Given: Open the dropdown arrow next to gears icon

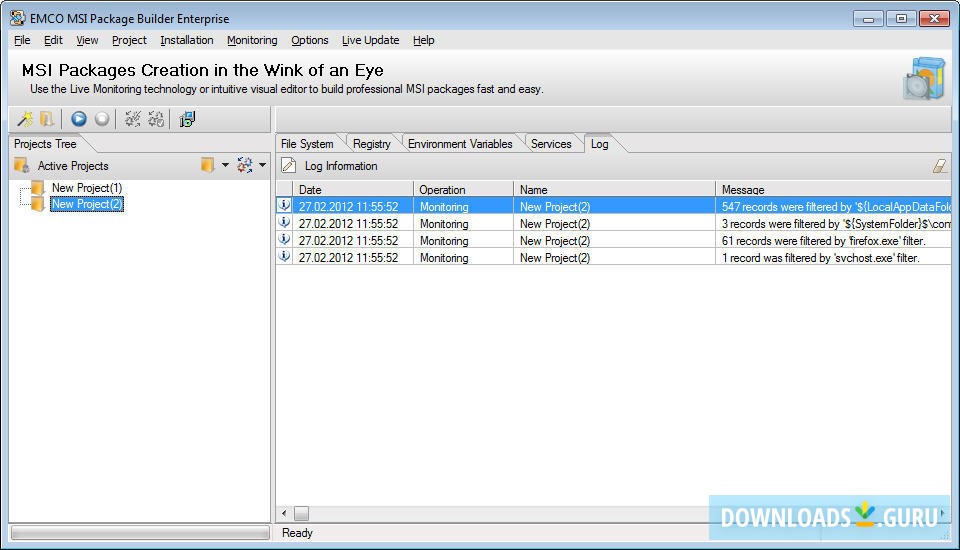Looking at the screenshot, I should (x=262, y=165).
